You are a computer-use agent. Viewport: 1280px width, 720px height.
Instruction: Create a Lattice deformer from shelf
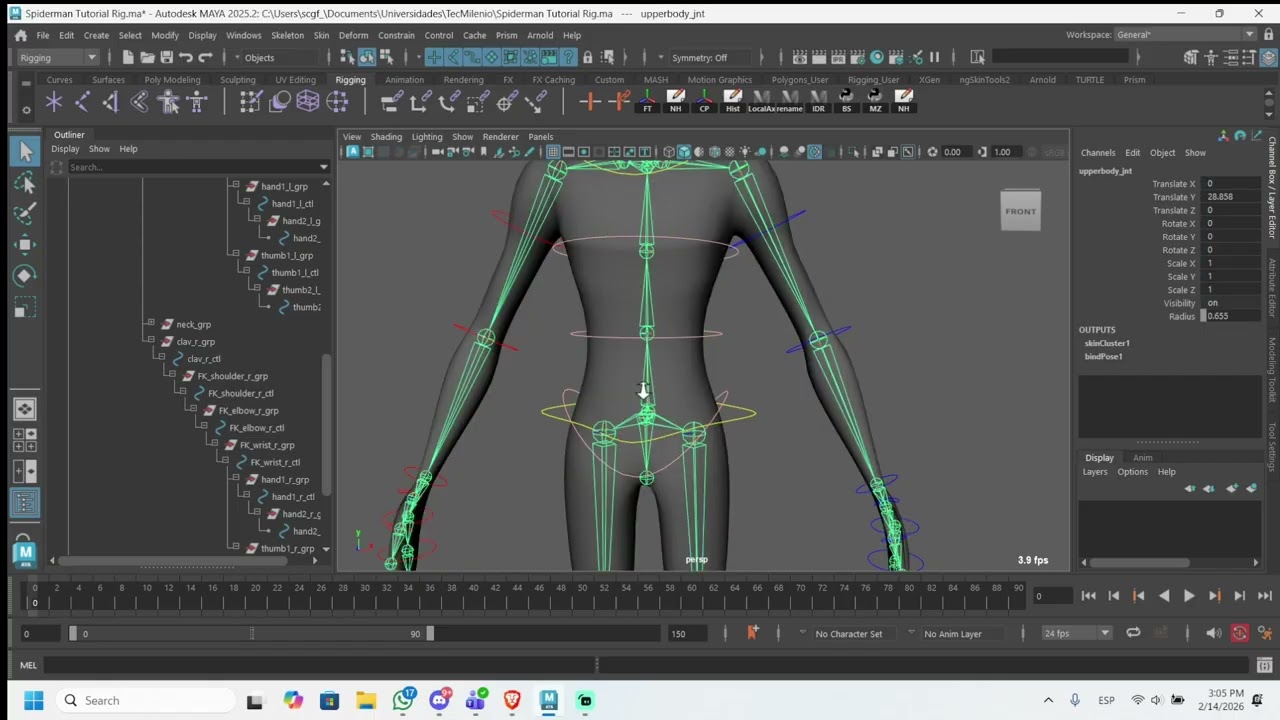tap(308, 101)
